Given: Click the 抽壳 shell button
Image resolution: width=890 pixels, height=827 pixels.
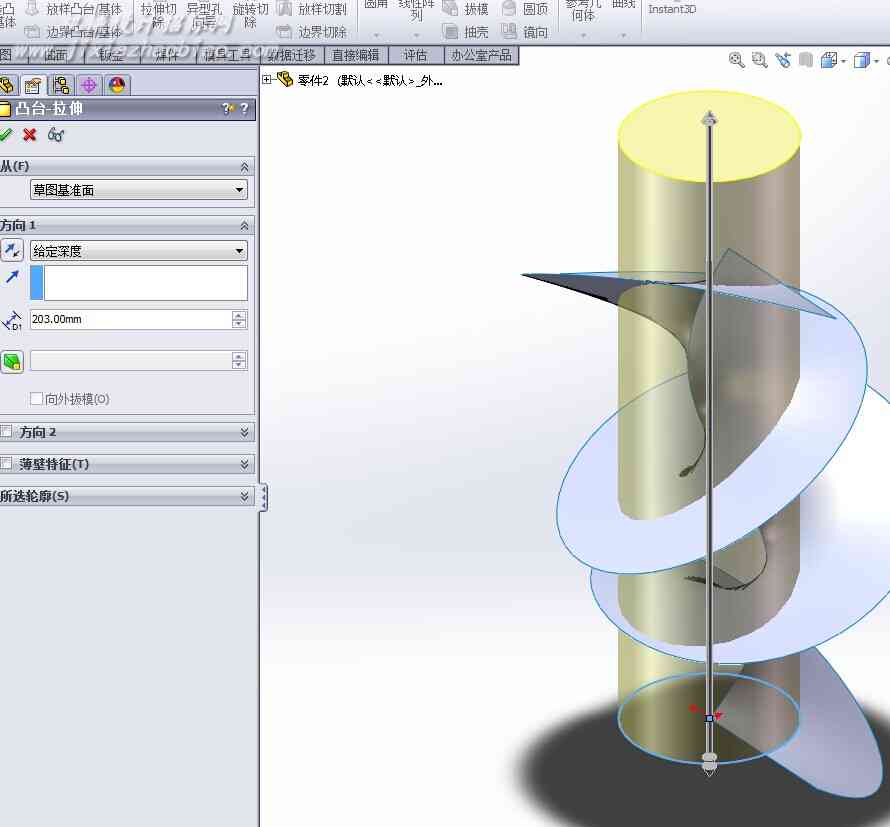Looking at the screenshot, I should point(466,32).
